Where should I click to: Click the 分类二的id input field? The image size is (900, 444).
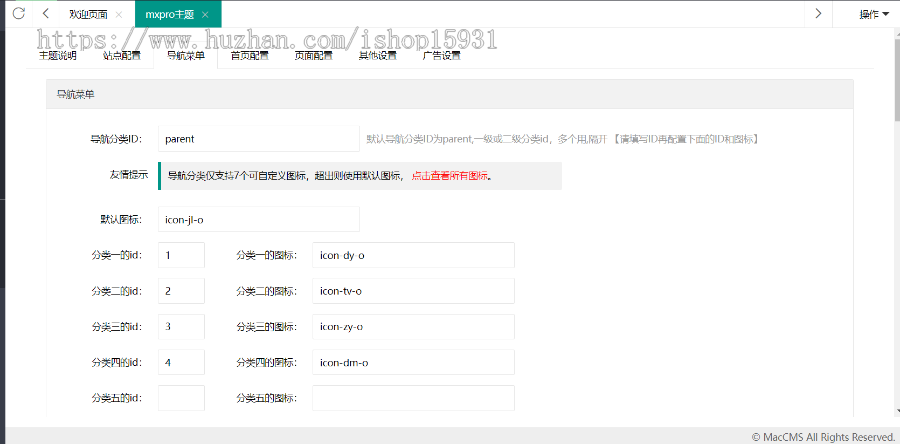[181, 291]
